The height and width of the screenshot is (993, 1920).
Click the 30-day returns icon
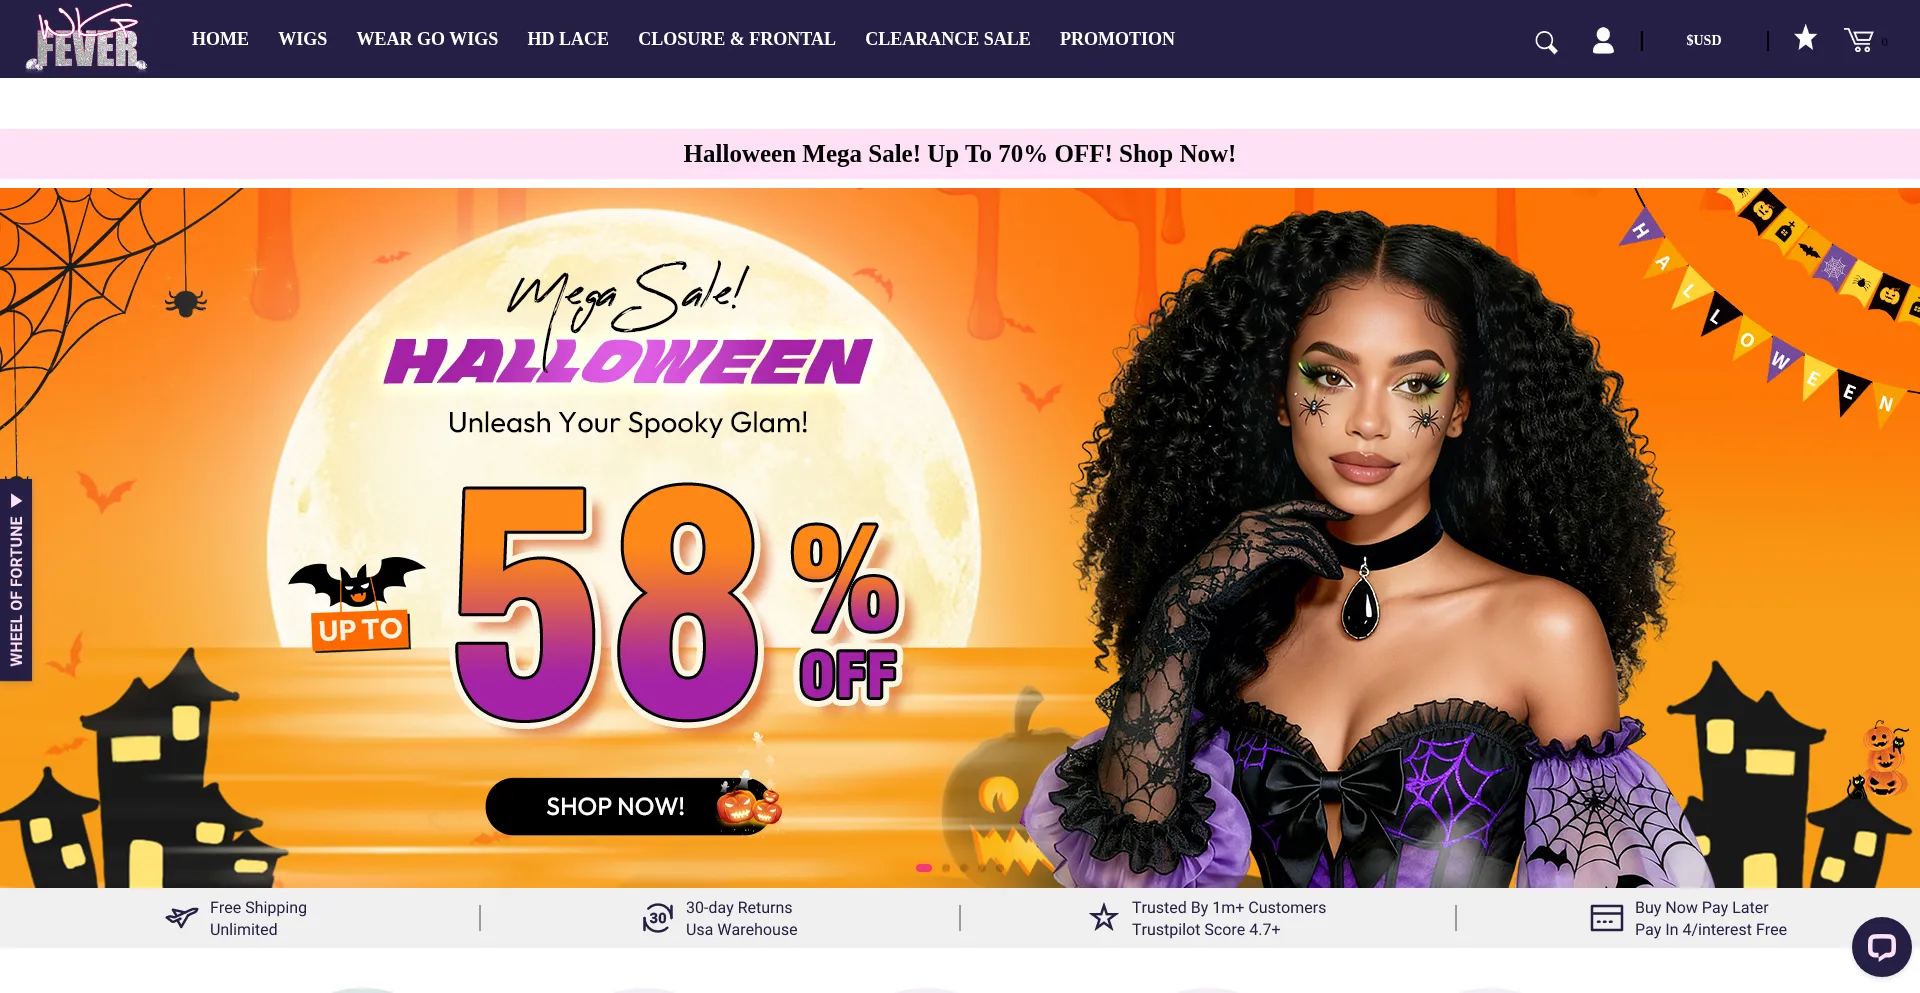(x=657, y=918)
